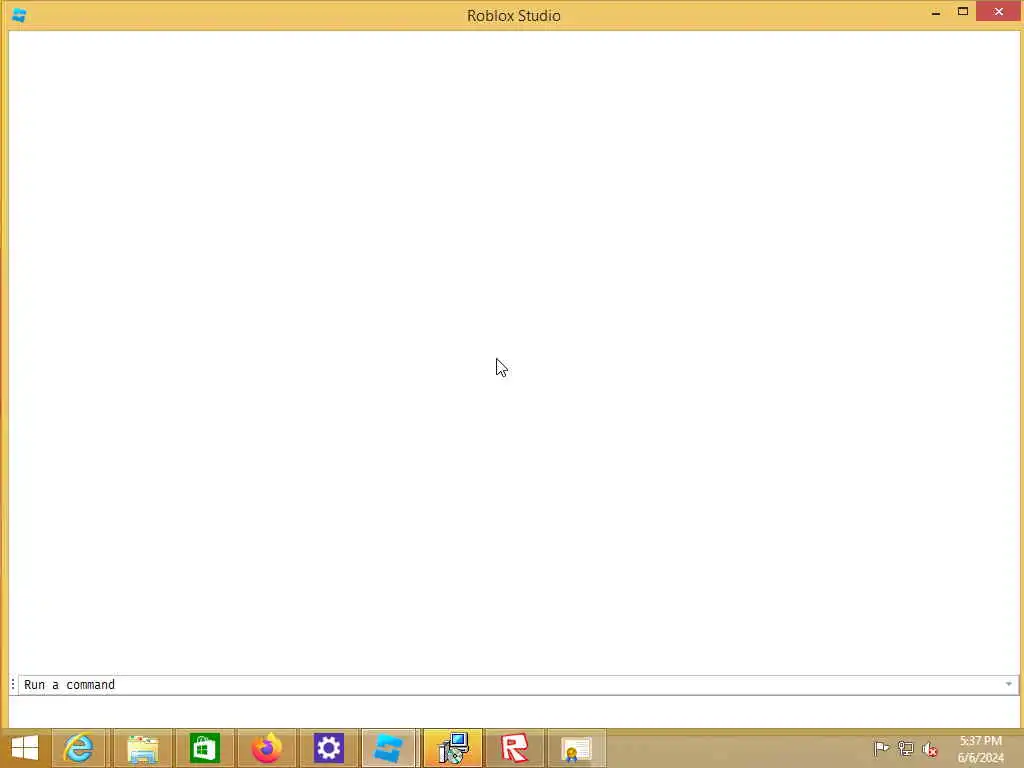The image size is (1024, 768).
Task: Open the Windows Store taskbar icon
Action: pyautogui.click(x=204, y=748)
